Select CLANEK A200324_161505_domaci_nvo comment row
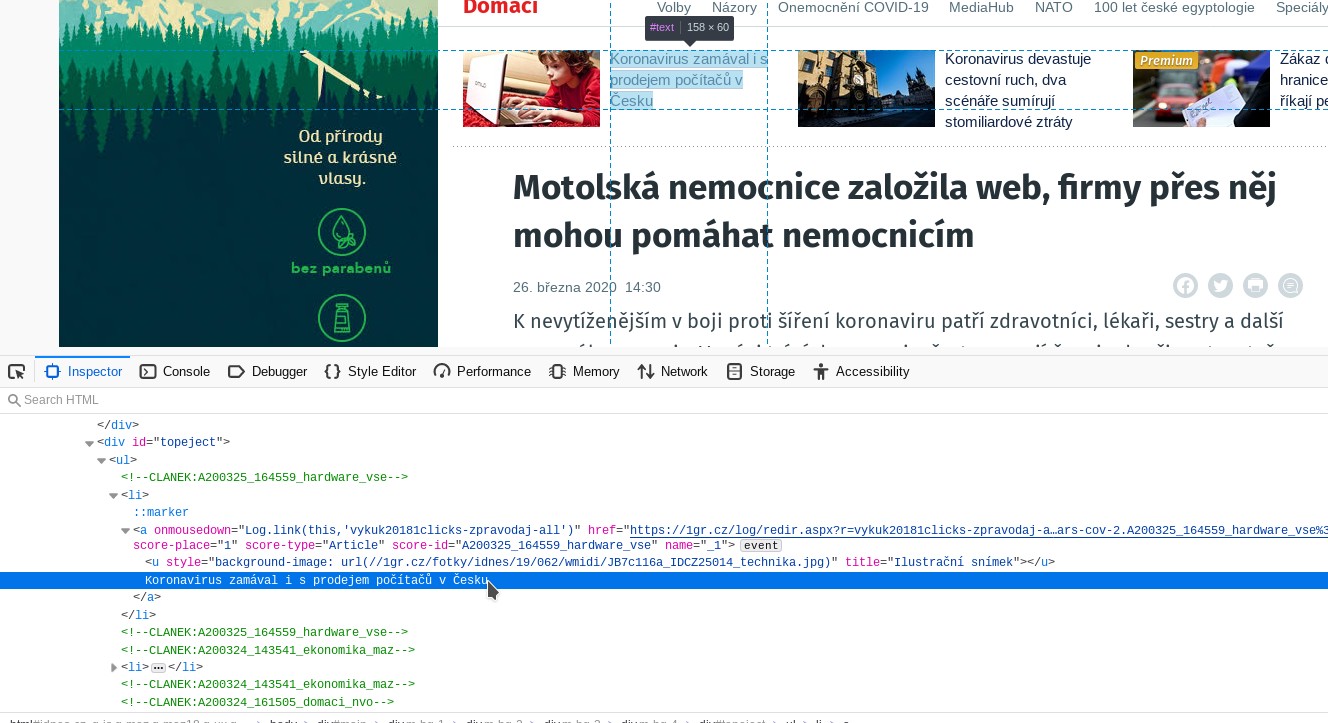This screenshot has width=1328, height=723. (x=664, y=702)
